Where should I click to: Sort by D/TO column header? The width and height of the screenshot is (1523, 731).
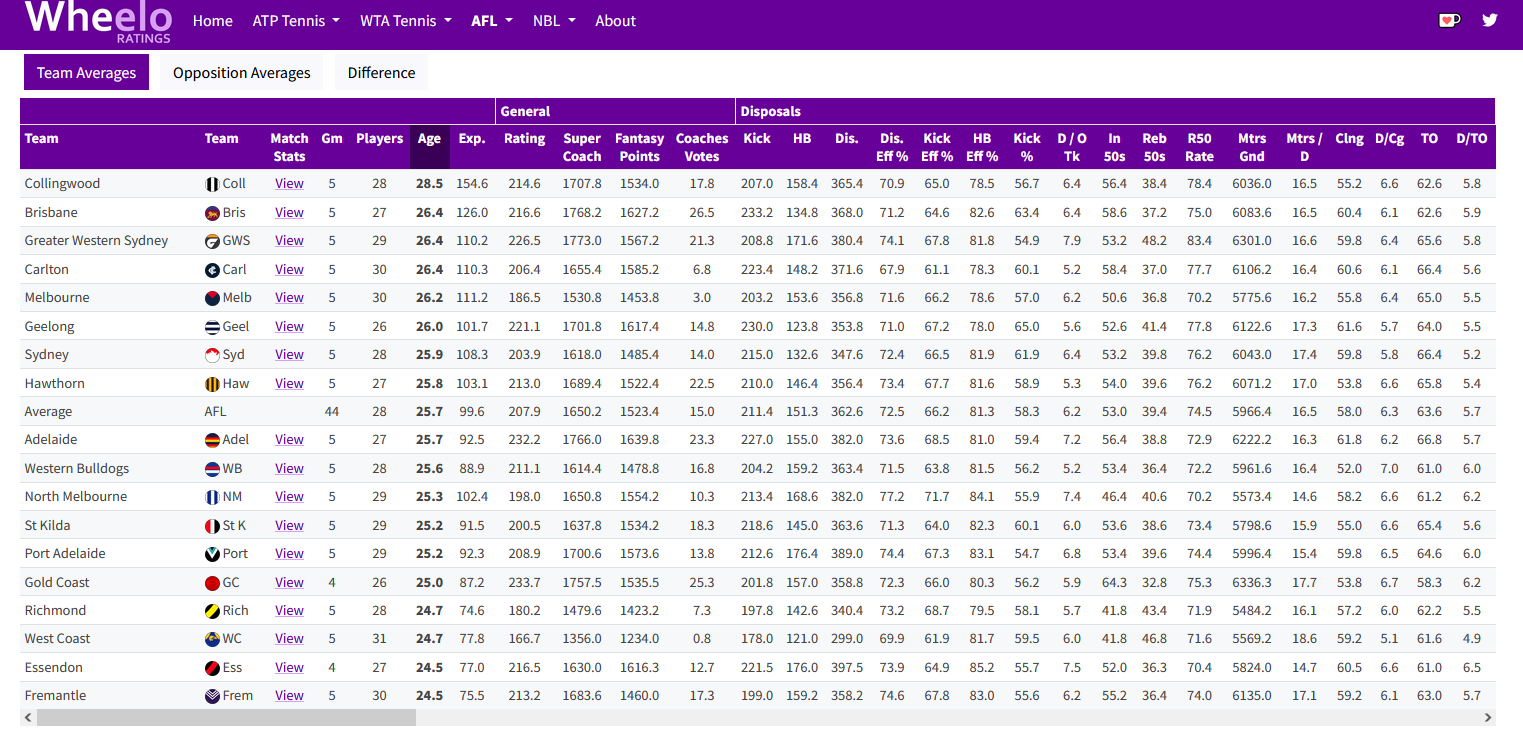coord(1471,147)
